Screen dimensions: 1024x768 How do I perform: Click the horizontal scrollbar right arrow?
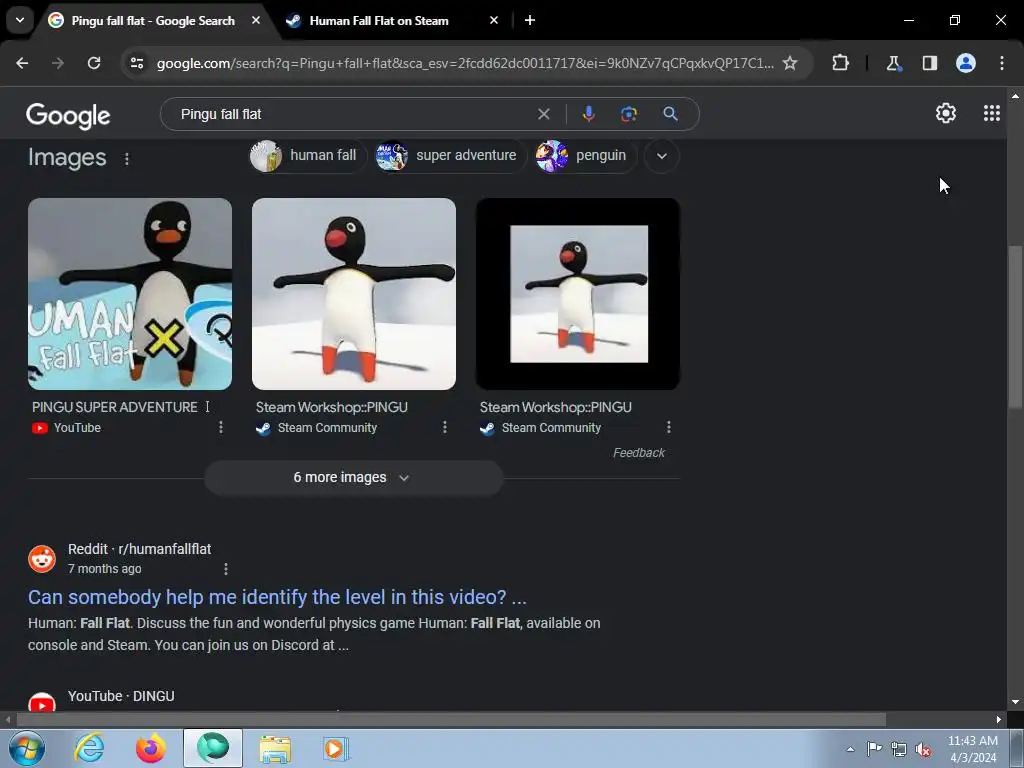[999, 719]
